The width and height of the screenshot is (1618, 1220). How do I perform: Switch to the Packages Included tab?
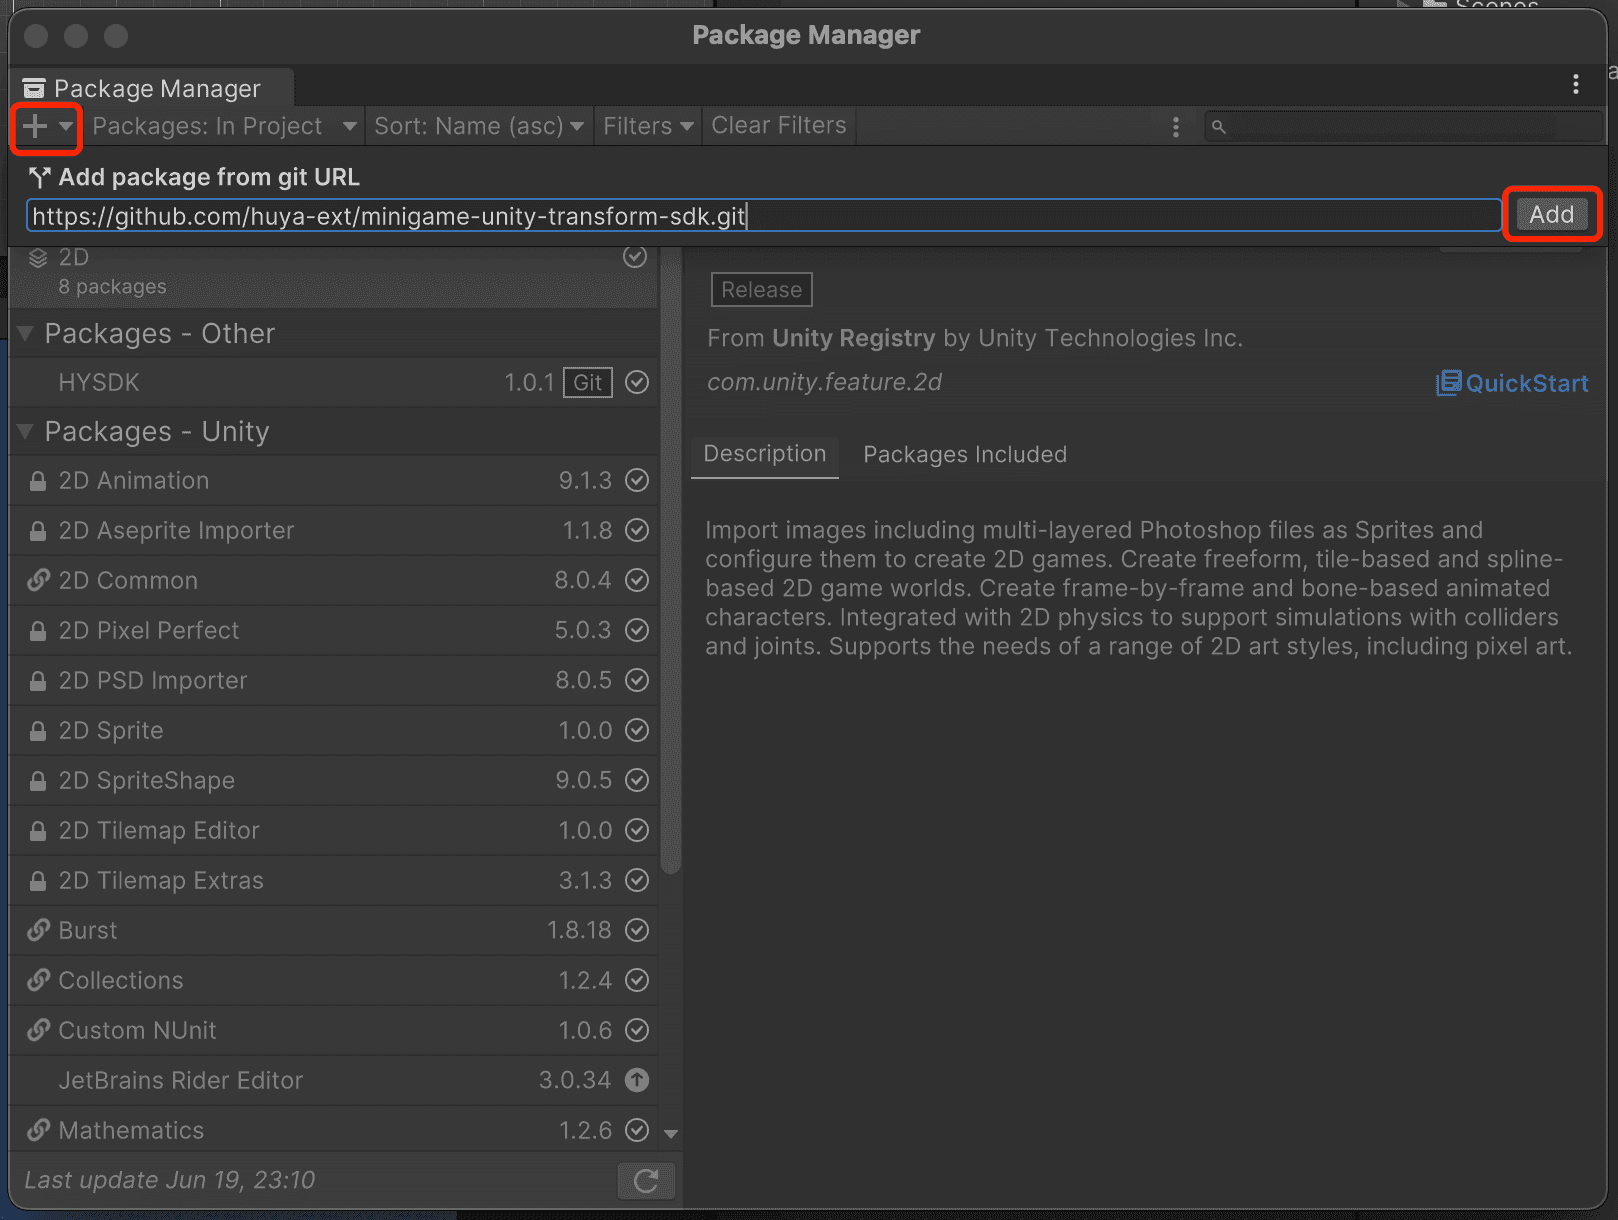(964, 454)
